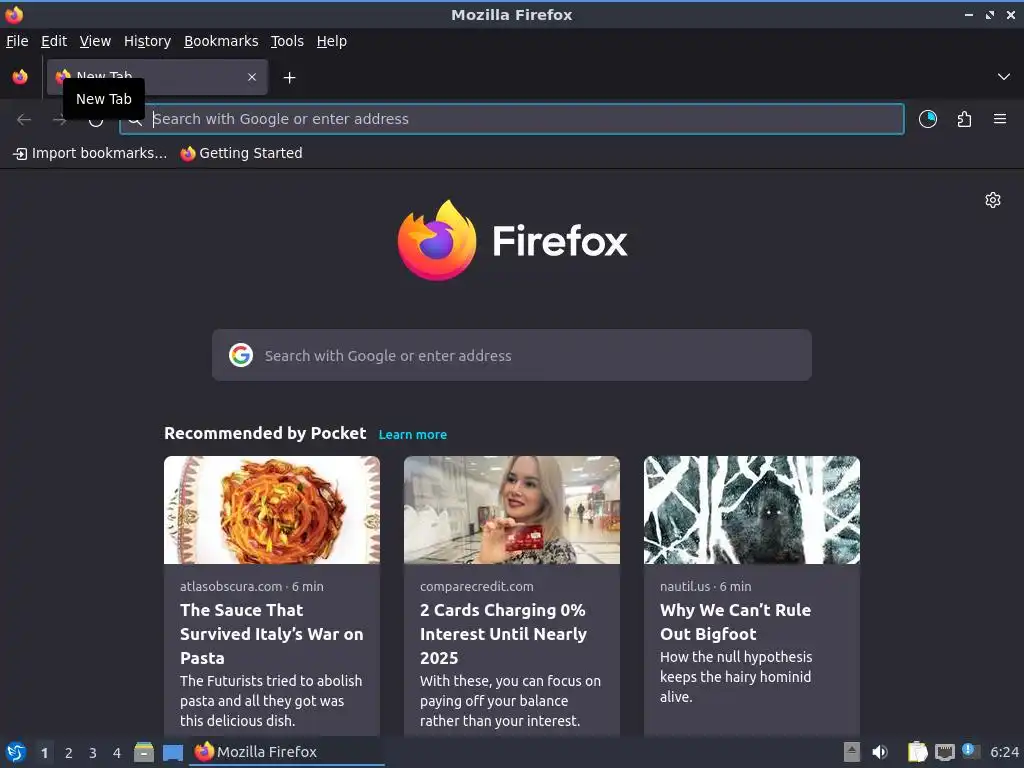Open the Bigfoot article thumbnail

752,510
